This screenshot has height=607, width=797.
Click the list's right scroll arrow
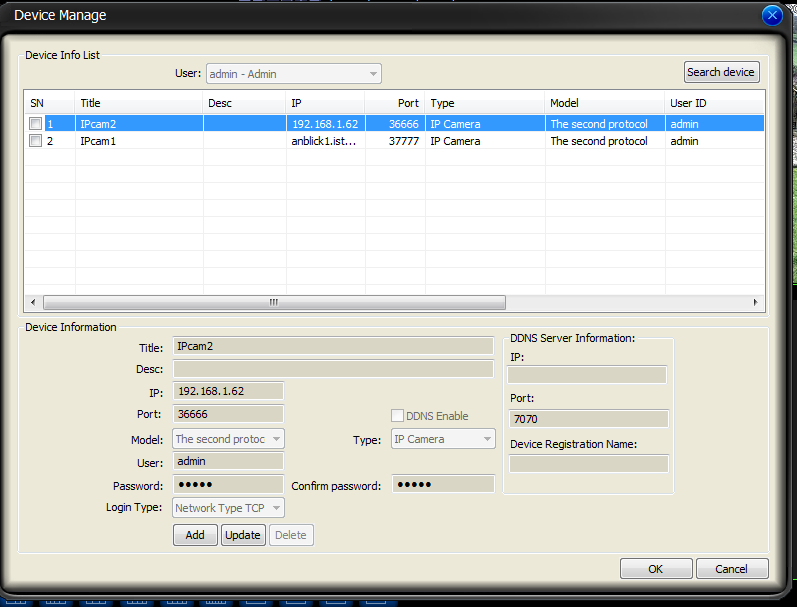click(756, 302)
